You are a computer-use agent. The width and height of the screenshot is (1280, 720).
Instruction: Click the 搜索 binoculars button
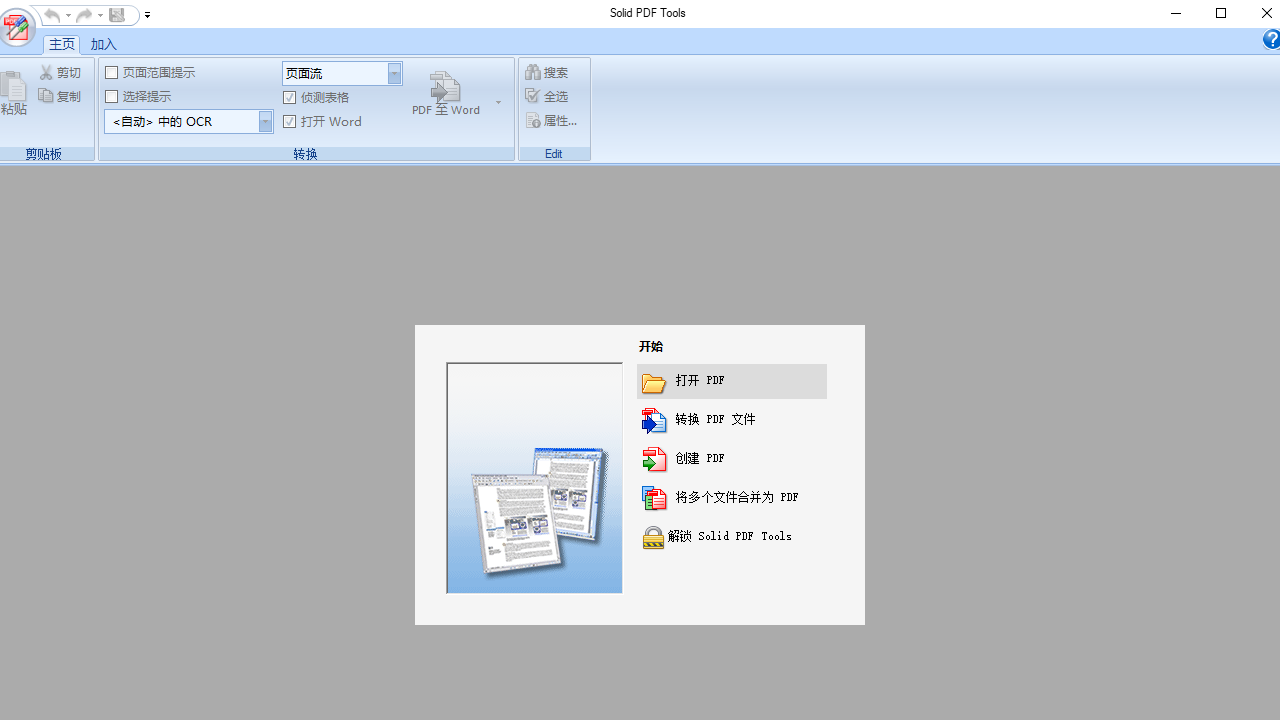click(x=547, y=73)
